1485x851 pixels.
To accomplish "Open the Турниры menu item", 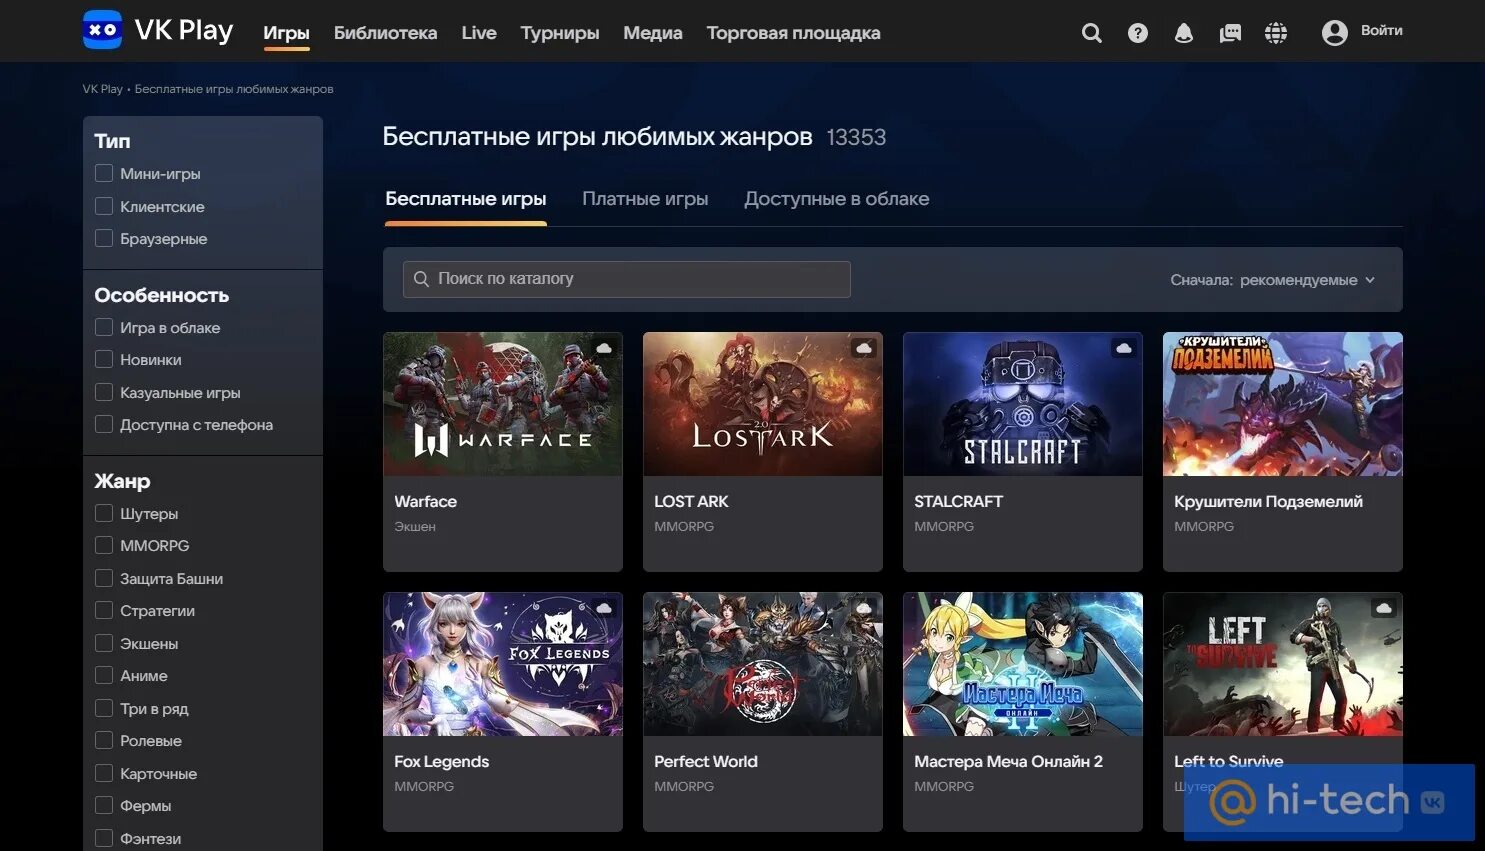I will tap(560, 33).
